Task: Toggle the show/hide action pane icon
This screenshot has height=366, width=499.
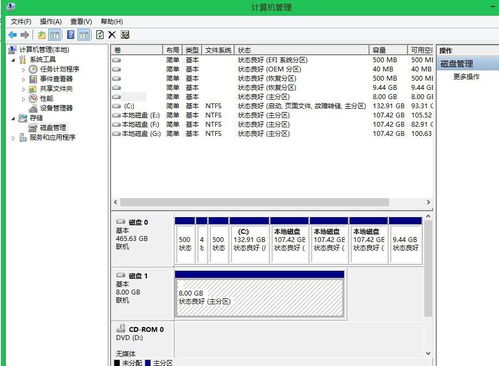Action: click(84, 35)
